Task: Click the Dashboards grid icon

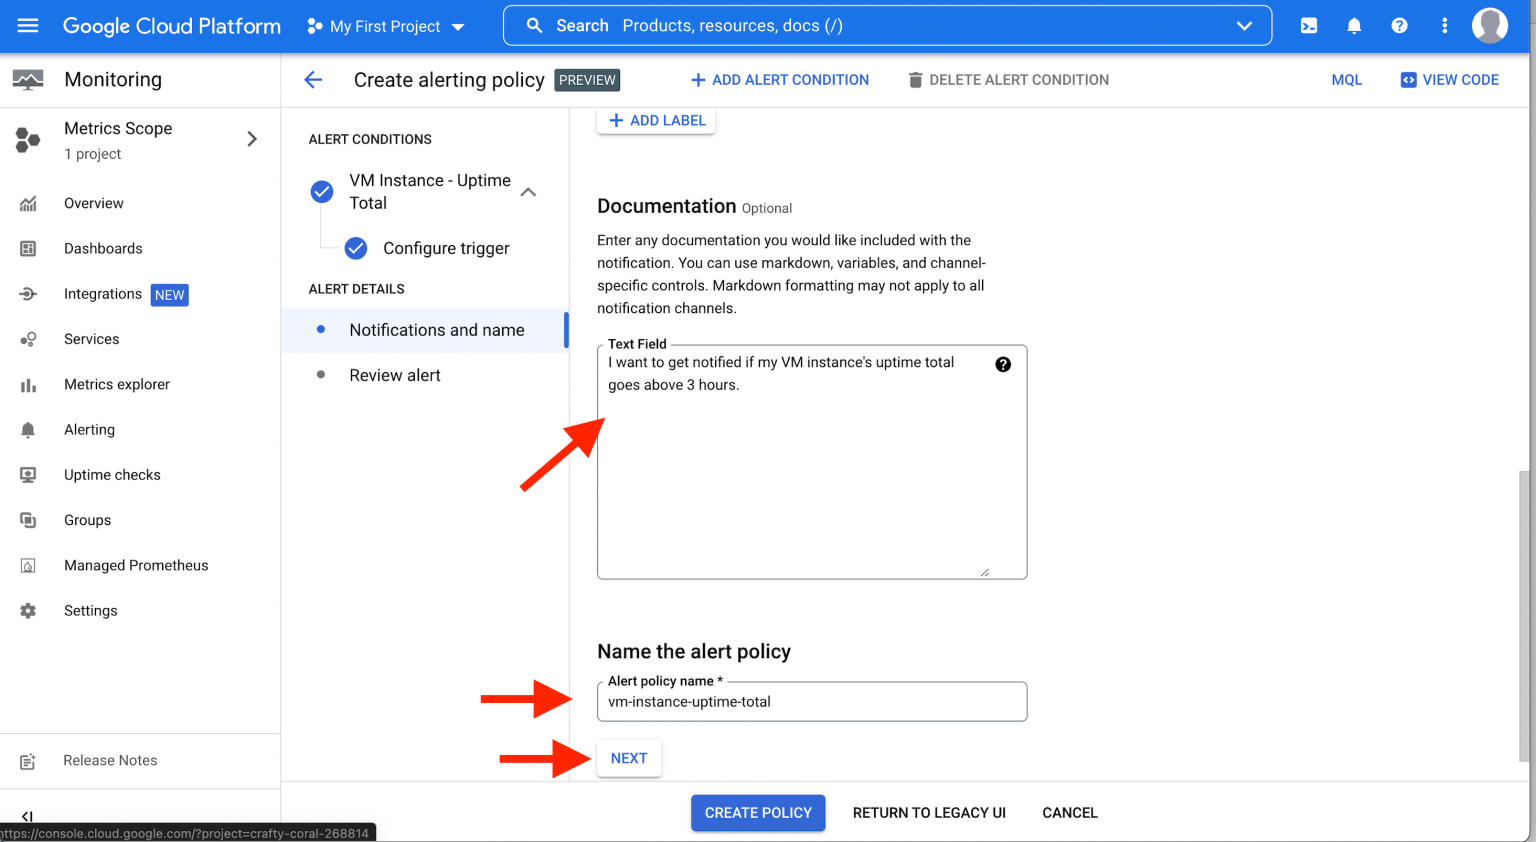Action: click(28, 248)
